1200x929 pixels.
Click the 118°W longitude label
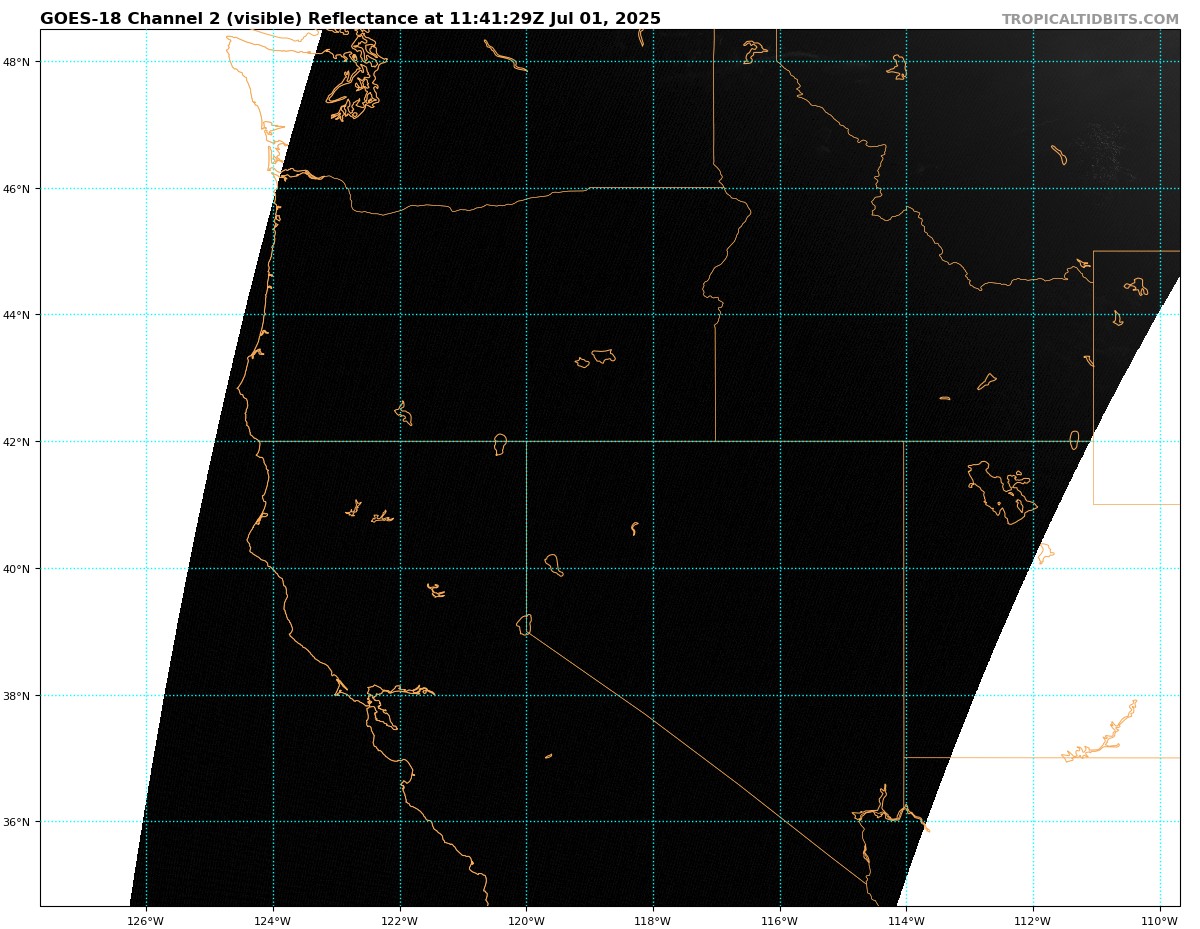click(x=653, y=920)
